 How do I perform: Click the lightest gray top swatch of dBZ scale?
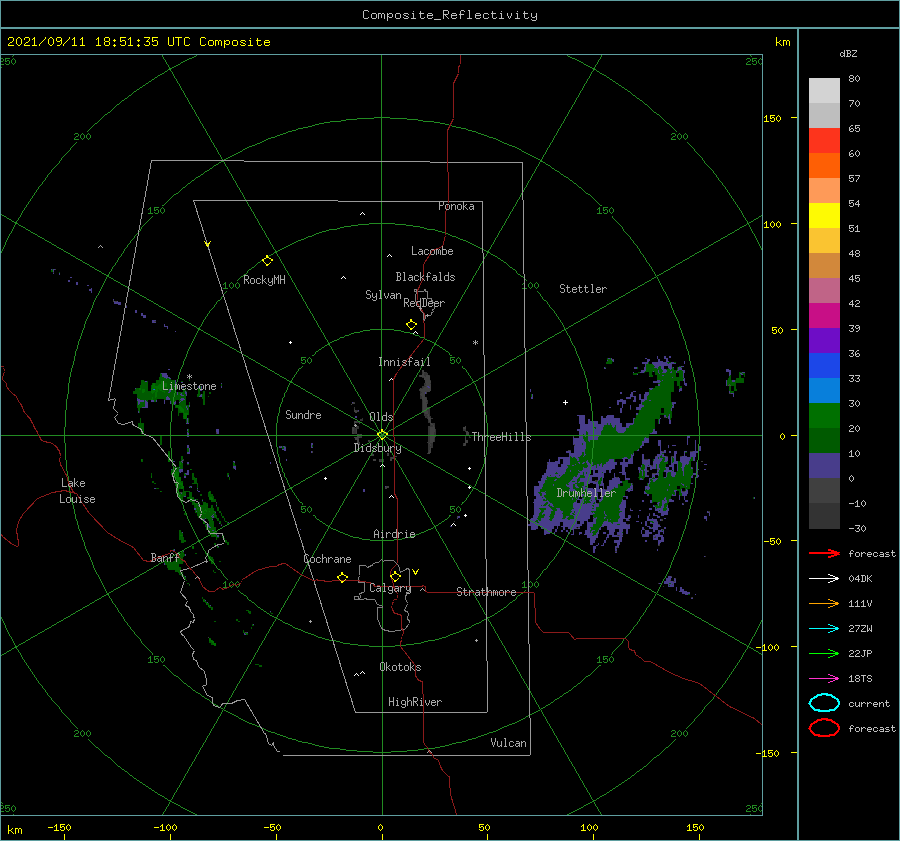point(824,91)
